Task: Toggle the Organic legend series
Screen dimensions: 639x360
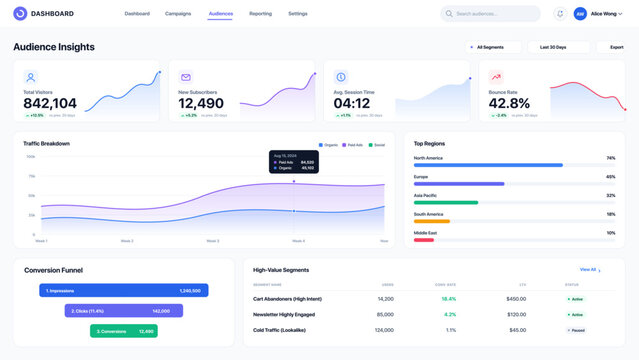Action: (x=328, y=145)
